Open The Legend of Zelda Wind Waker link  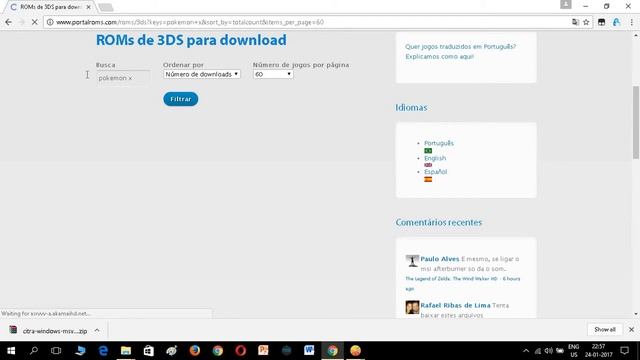pyautogui.click(x=451, y=279)
